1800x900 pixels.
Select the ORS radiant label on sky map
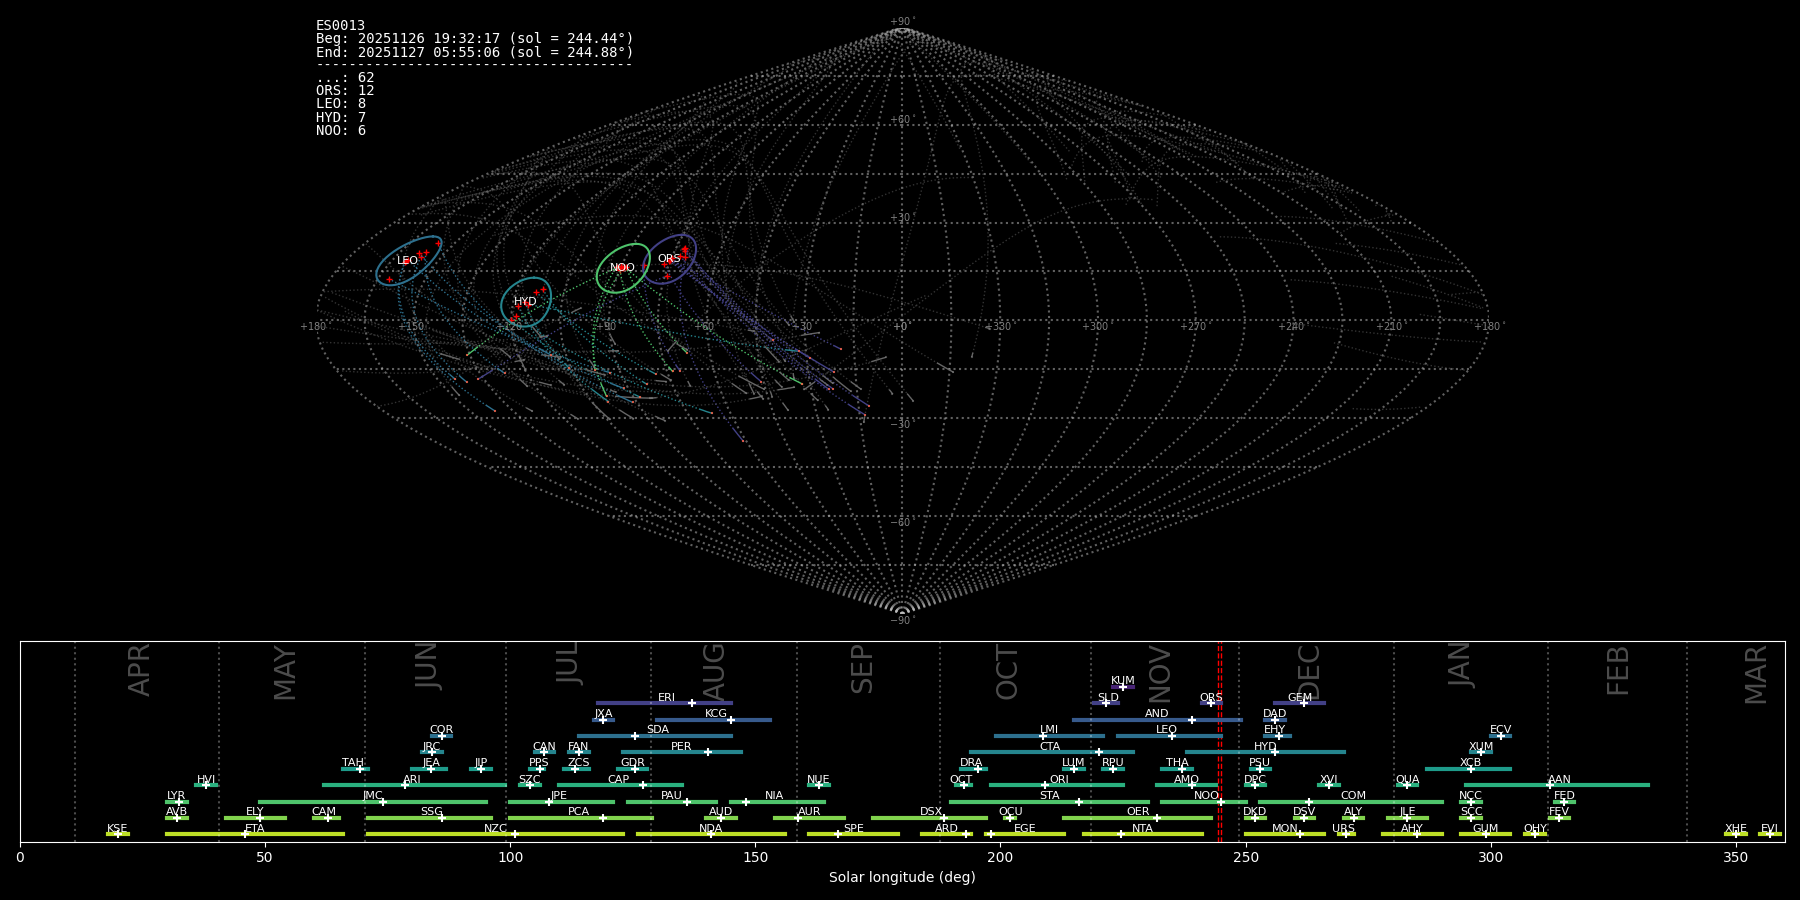(x=669, y=259)
